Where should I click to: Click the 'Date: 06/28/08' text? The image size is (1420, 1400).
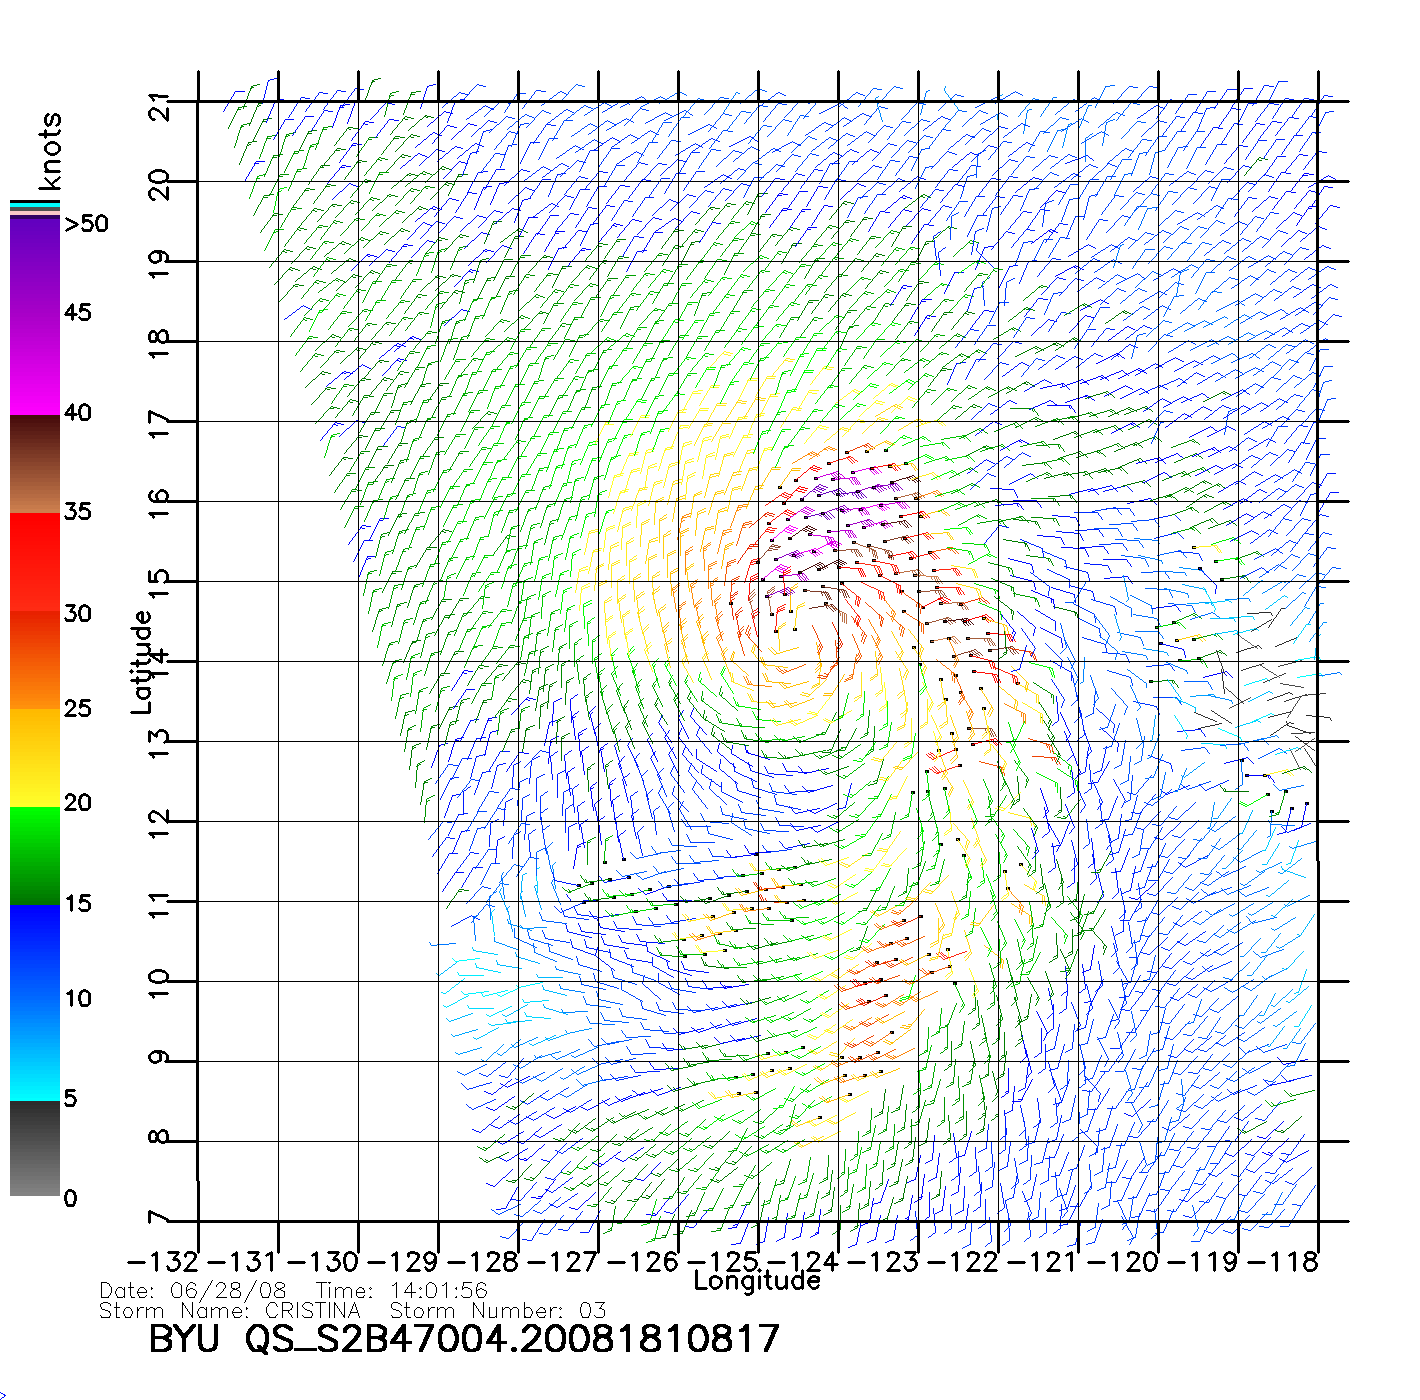click(x=193, y=1291)
